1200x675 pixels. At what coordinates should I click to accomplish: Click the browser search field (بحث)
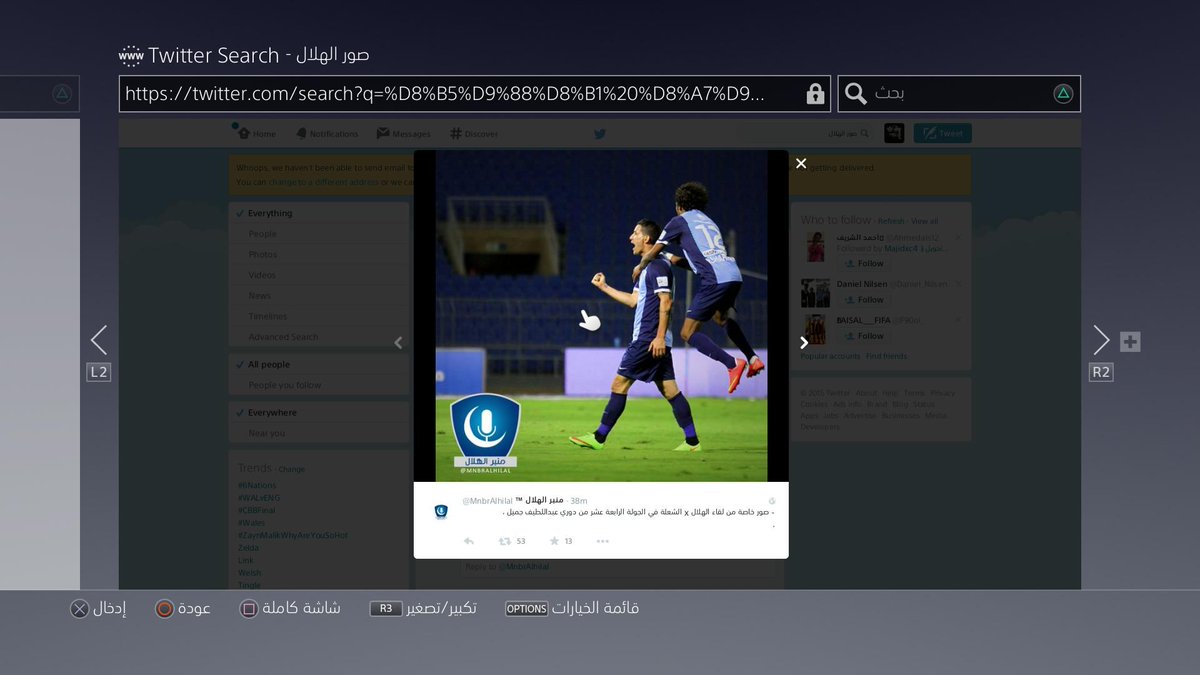(958, 94)
